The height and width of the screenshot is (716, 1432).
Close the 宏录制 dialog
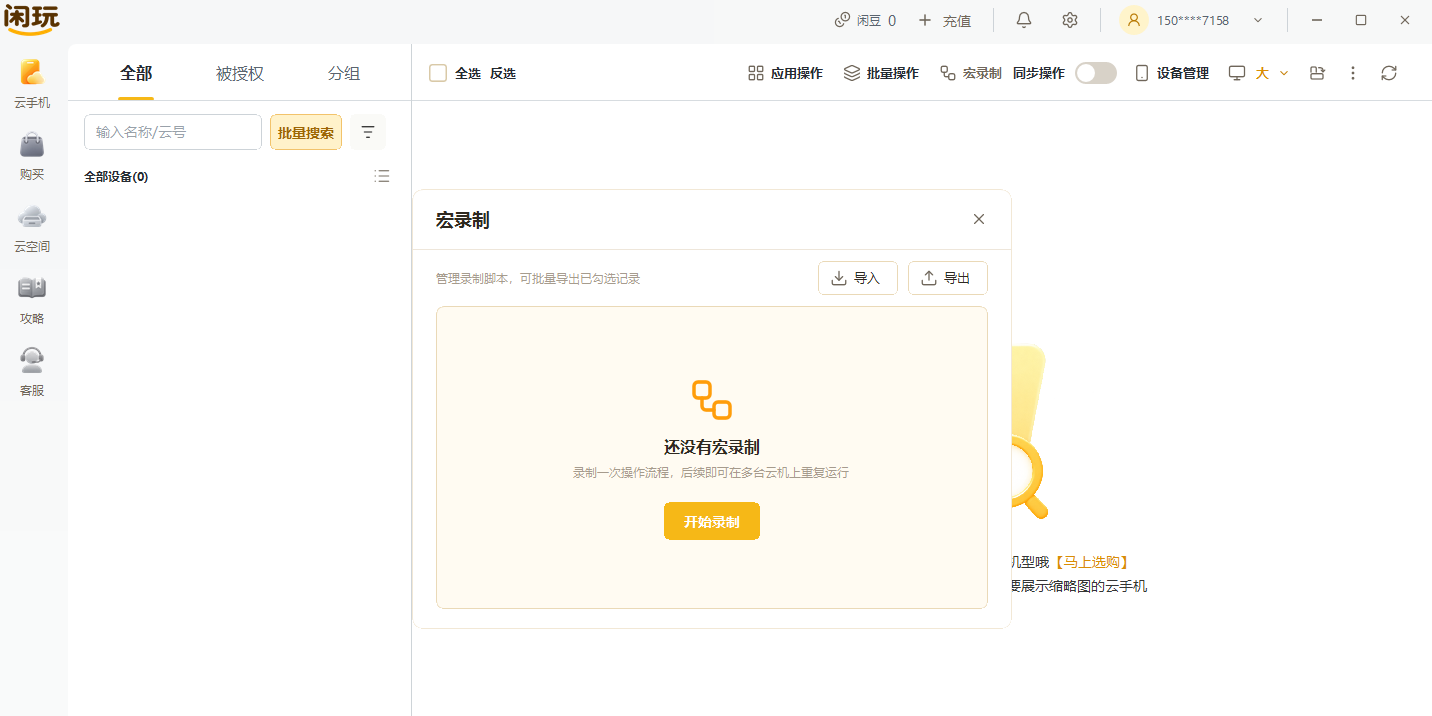tap(979, 219)
